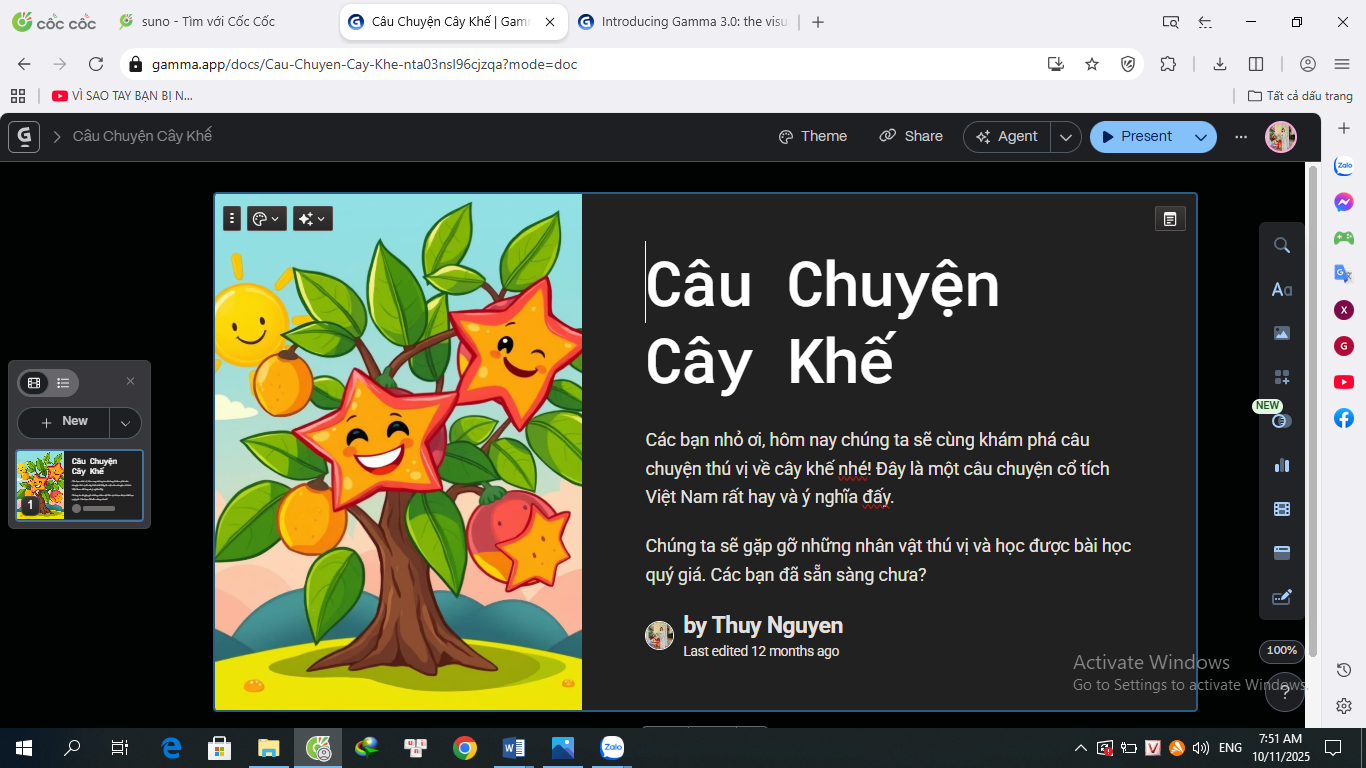
Task: Expand the dropdown next to New card
Action: pyautogui.click(x=125, y=423)
